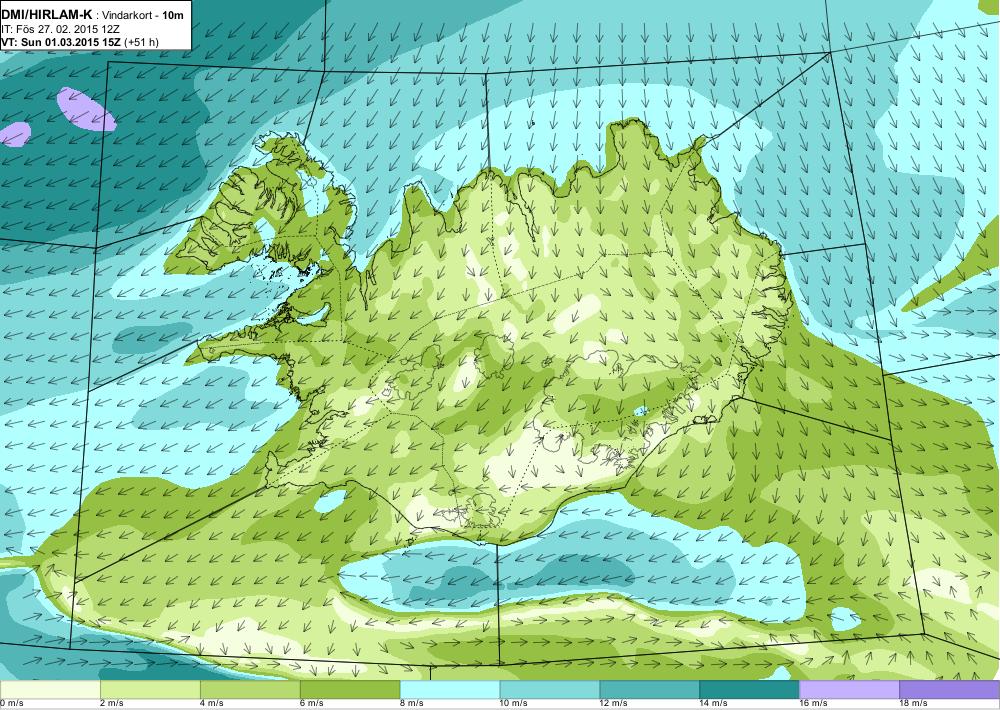1000x710 pixels.
Task: Select the legend swatch between 2 and 4 m/s
Action: [x=150, y=690]
